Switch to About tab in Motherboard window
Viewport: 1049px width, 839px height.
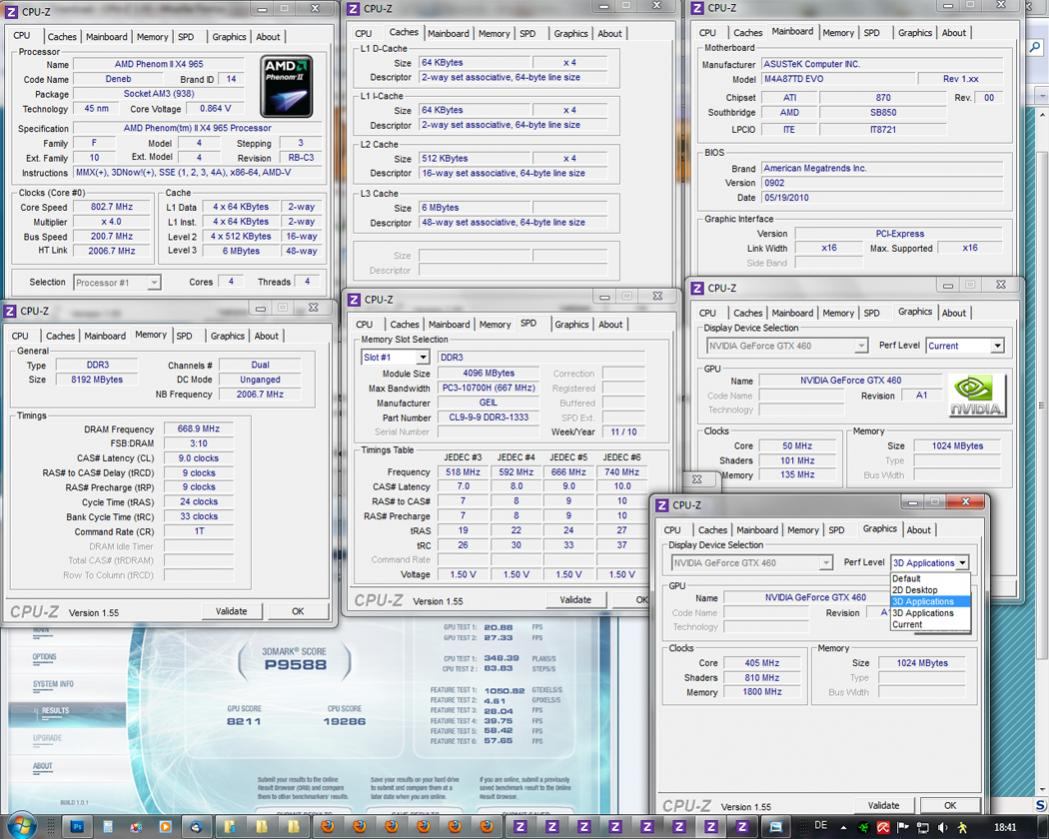[954, 33]
